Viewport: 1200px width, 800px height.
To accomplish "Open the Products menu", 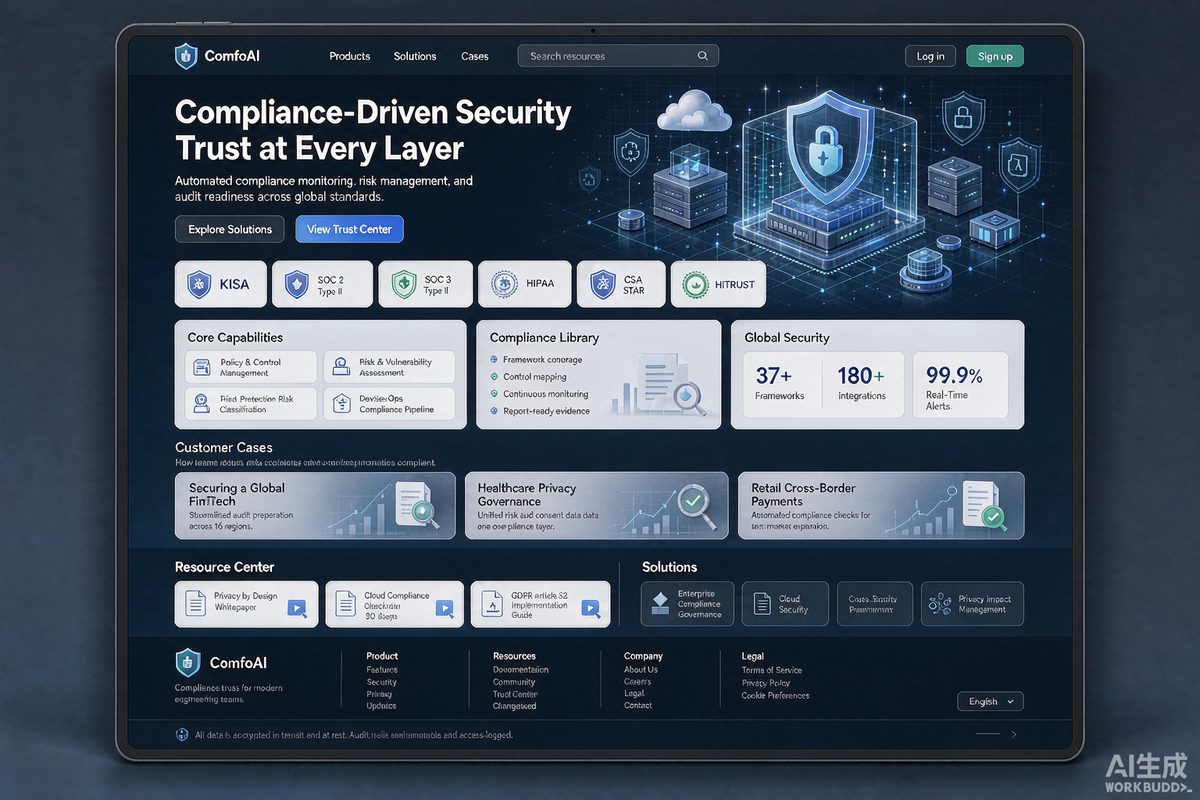I will pyautogui.click(x=350, y=56).
